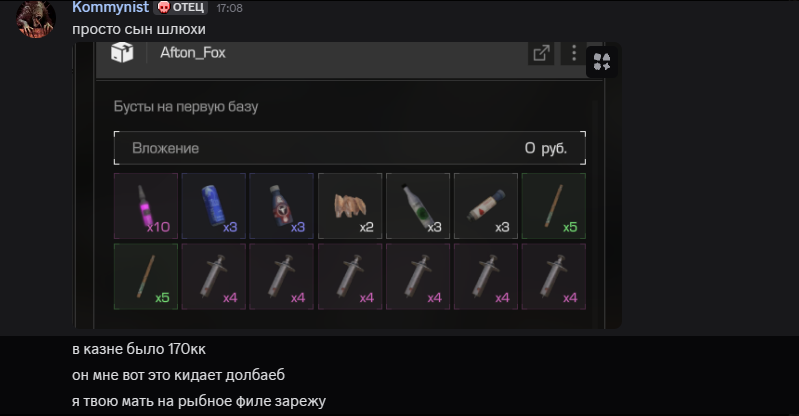The width and height of the screenshot is (799, 416).
Task: Select the green-label bottle x3 item
Action: (x=418, y=206)
